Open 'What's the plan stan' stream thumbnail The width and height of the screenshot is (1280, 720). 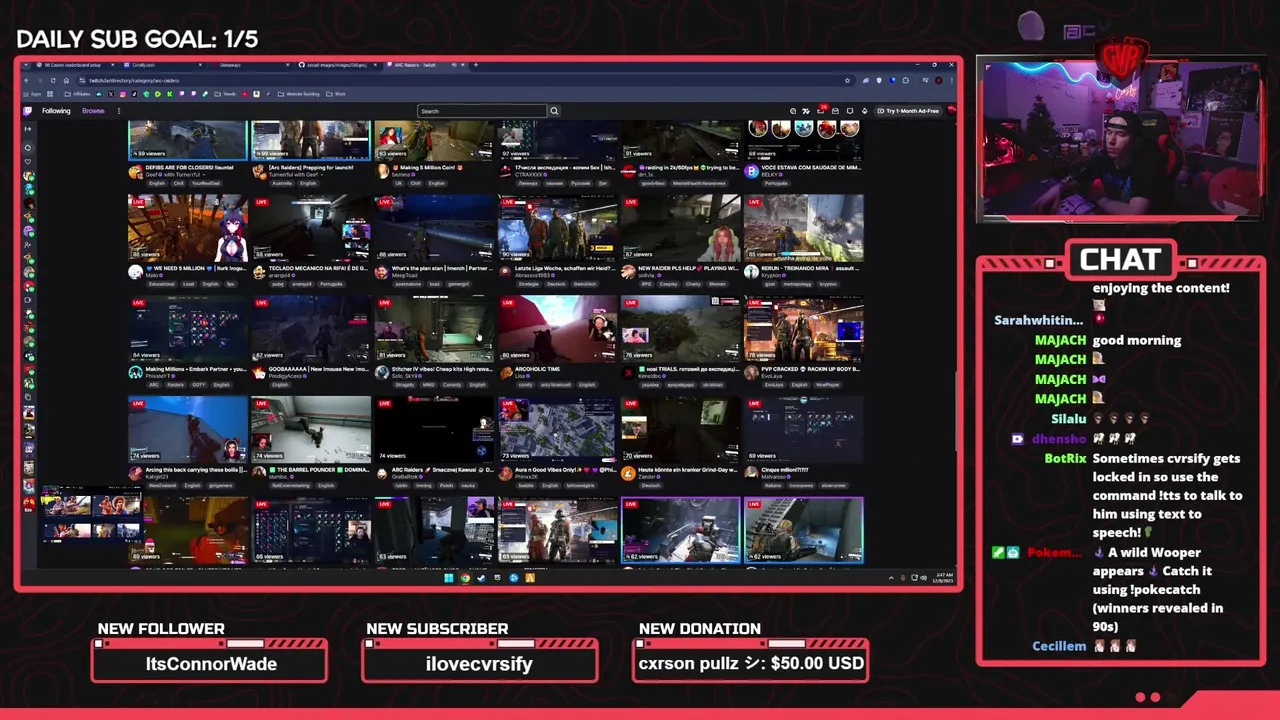click(434, 229)
